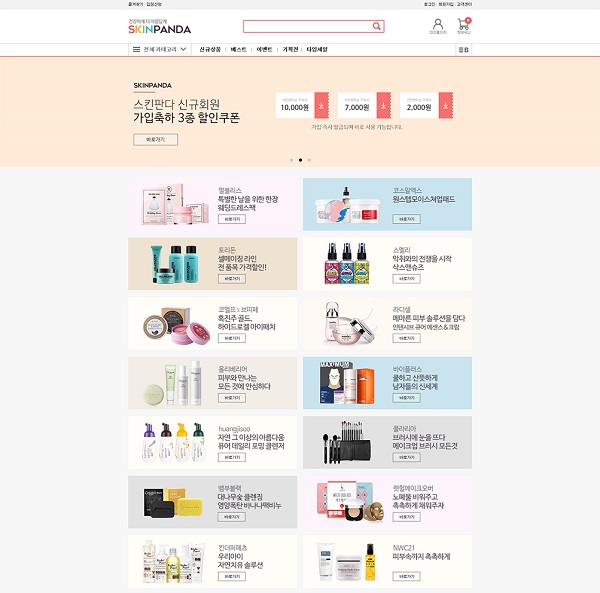Screen dimensions: 600x593
Task: Download the 2,000원 coupon
Action: 446,105
